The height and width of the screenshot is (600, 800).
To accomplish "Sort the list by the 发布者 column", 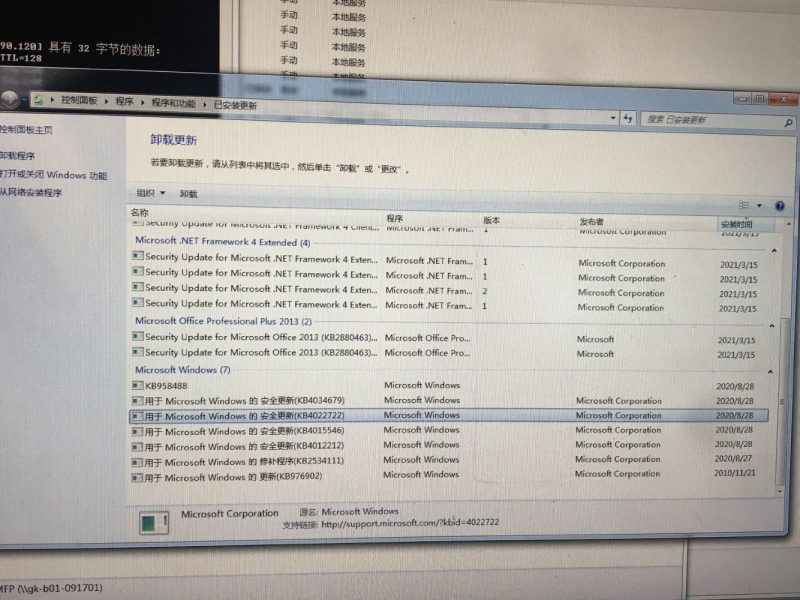I will [592, 221].
